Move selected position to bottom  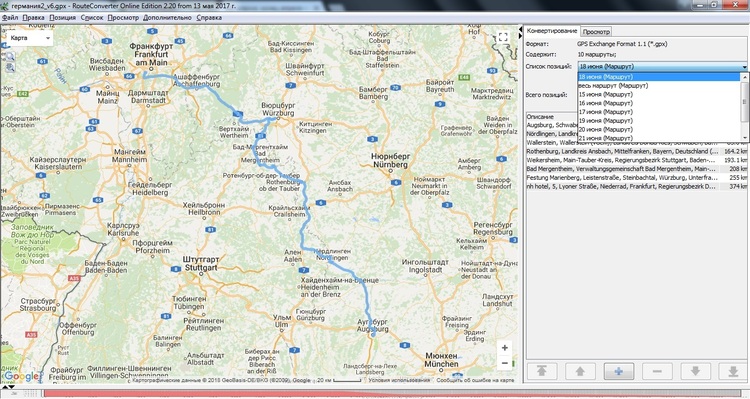click(734, 371)
